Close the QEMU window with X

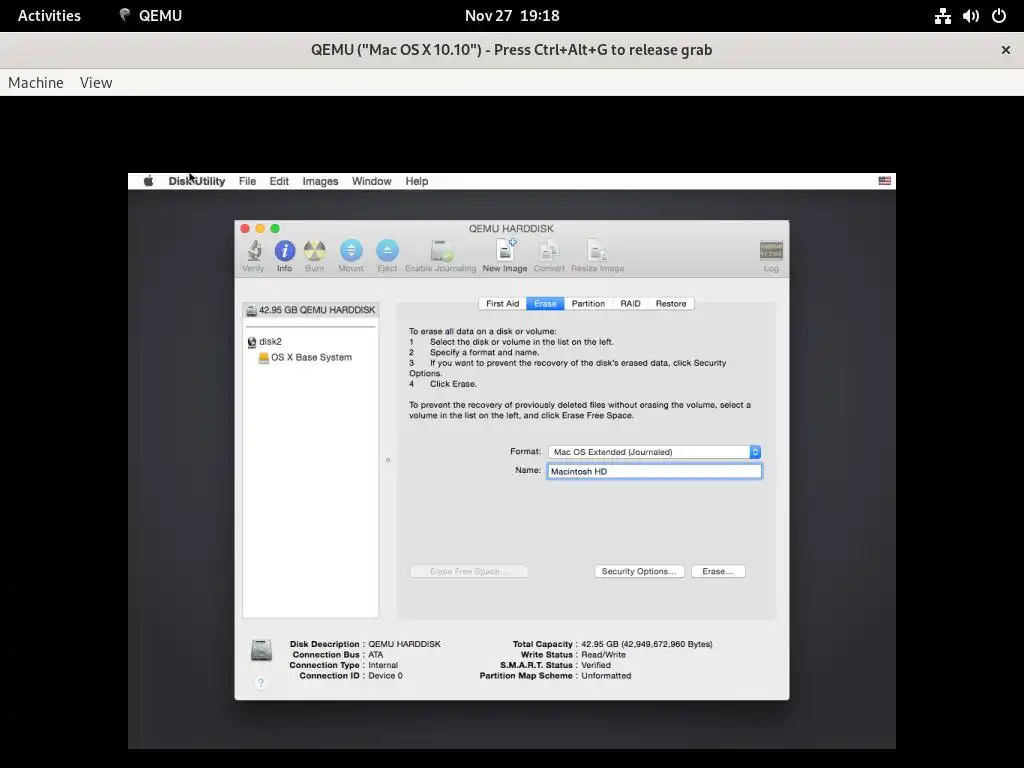(1006, 50)
